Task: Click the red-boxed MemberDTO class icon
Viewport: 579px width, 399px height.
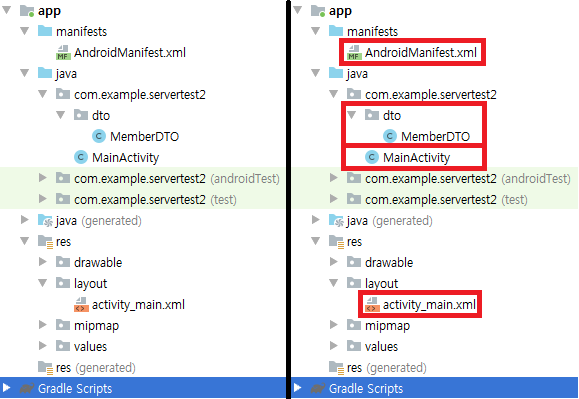Action: coord(390,136)
